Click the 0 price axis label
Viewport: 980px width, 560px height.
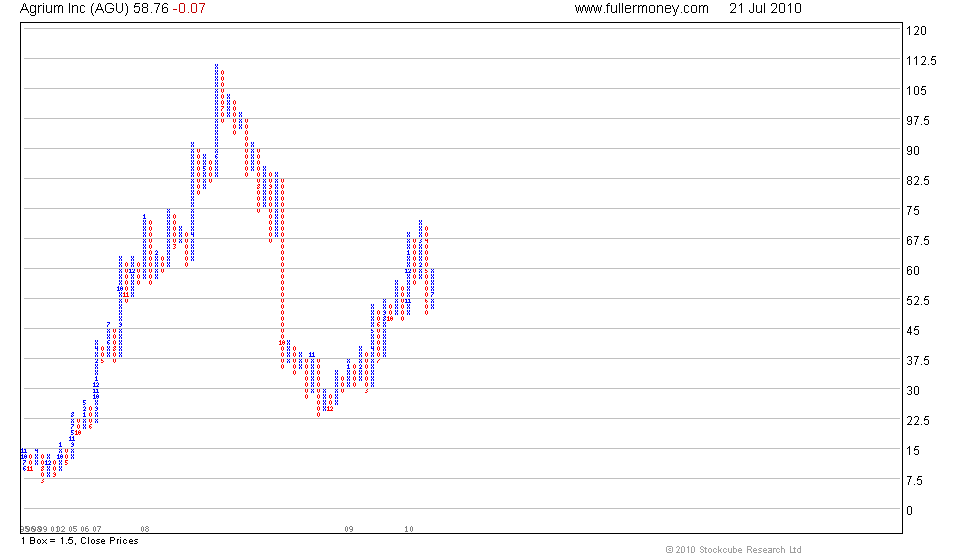(909, 511)
